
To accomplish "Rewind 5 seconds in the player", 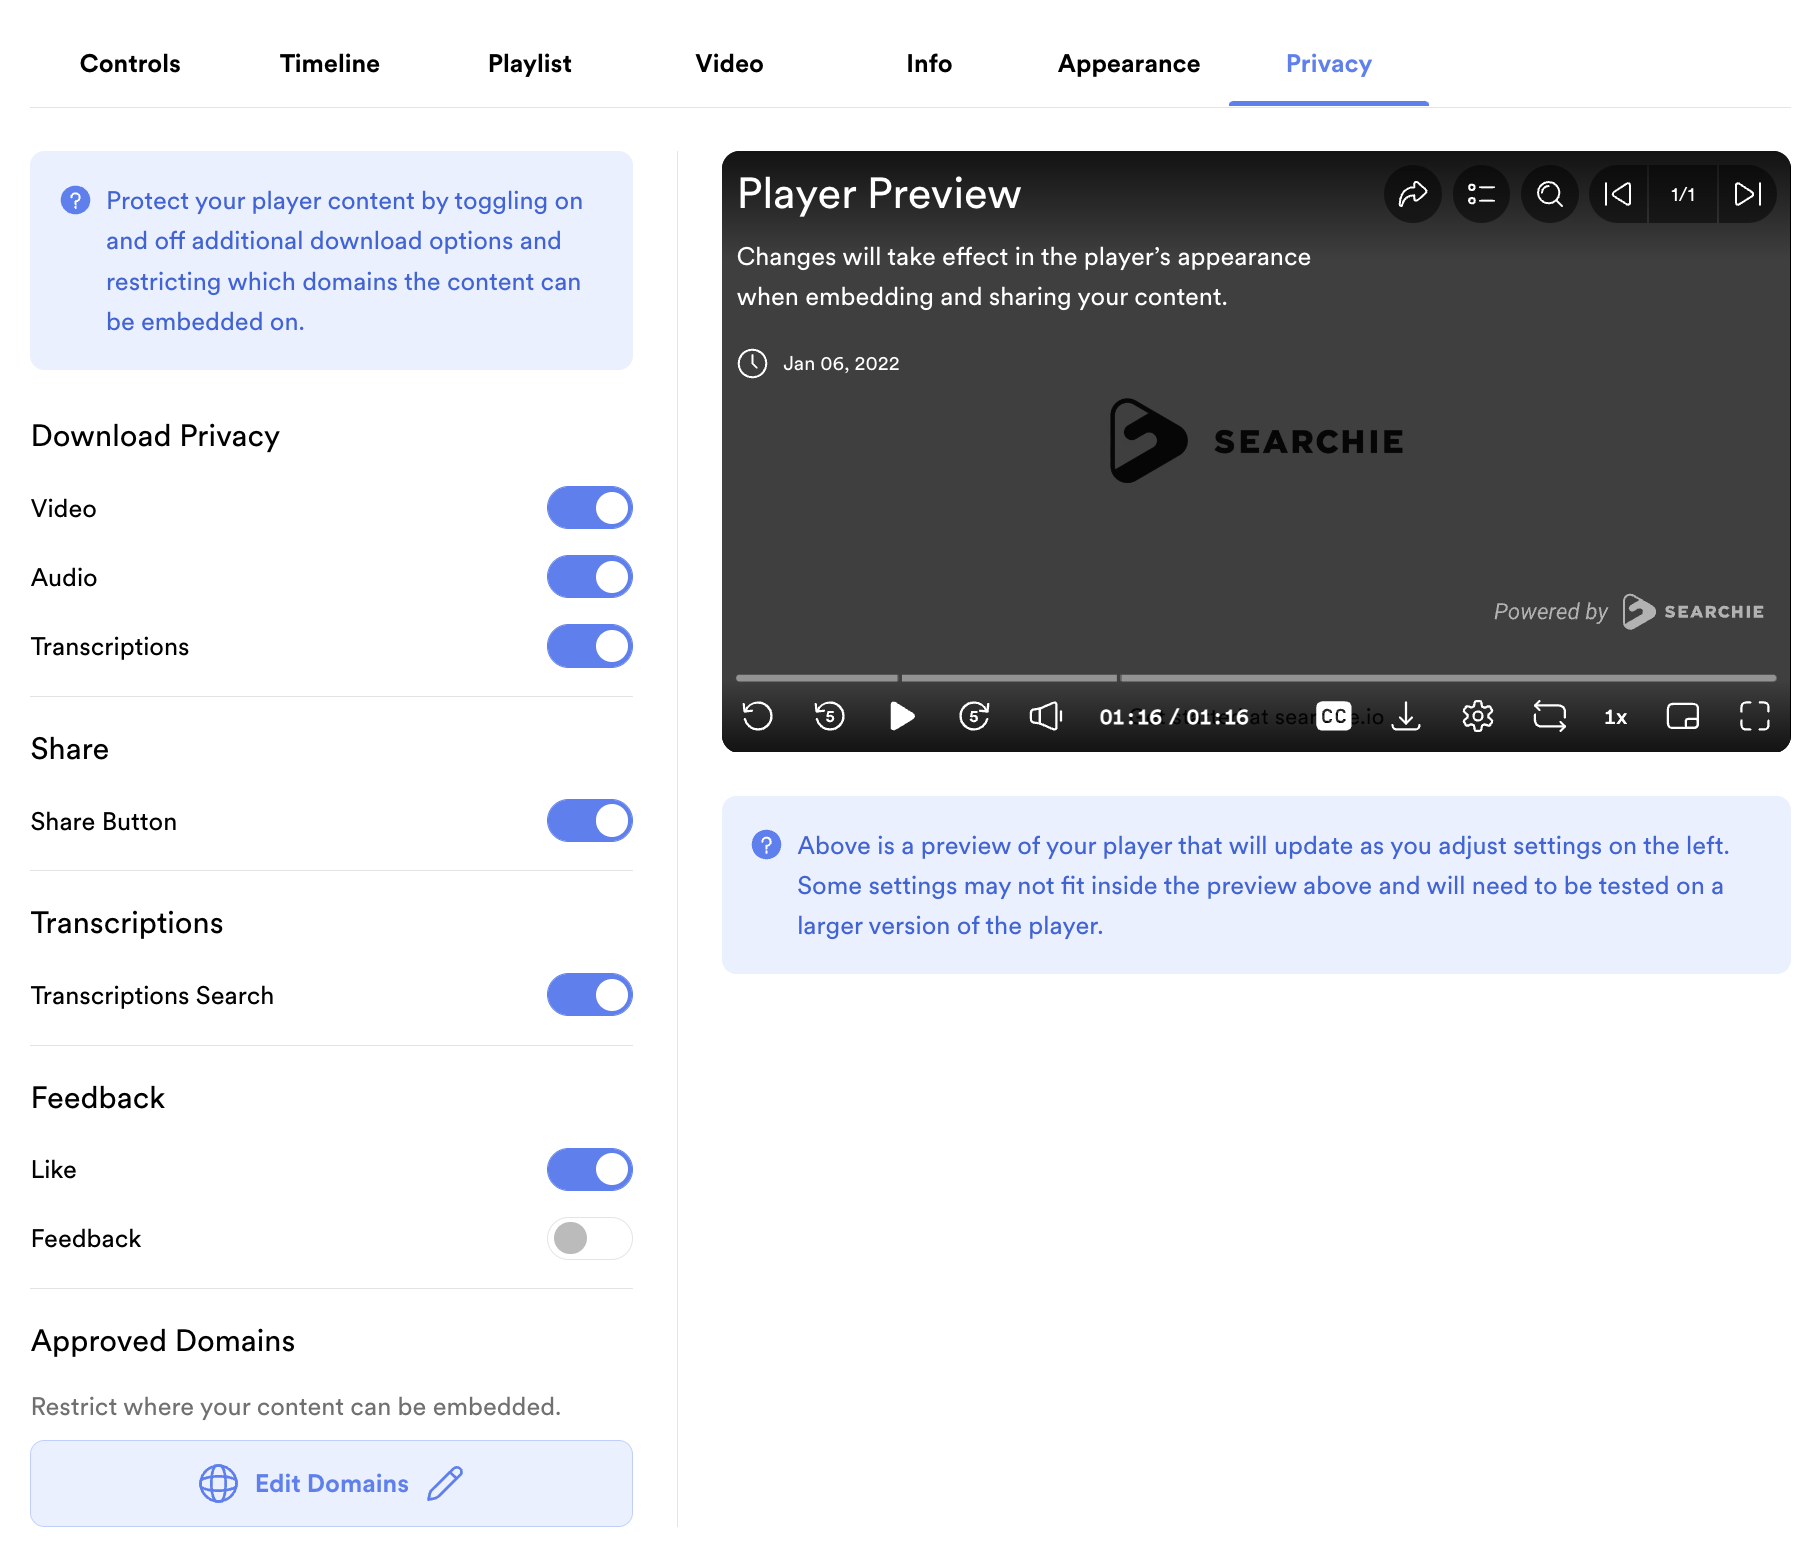I will 830,716.
